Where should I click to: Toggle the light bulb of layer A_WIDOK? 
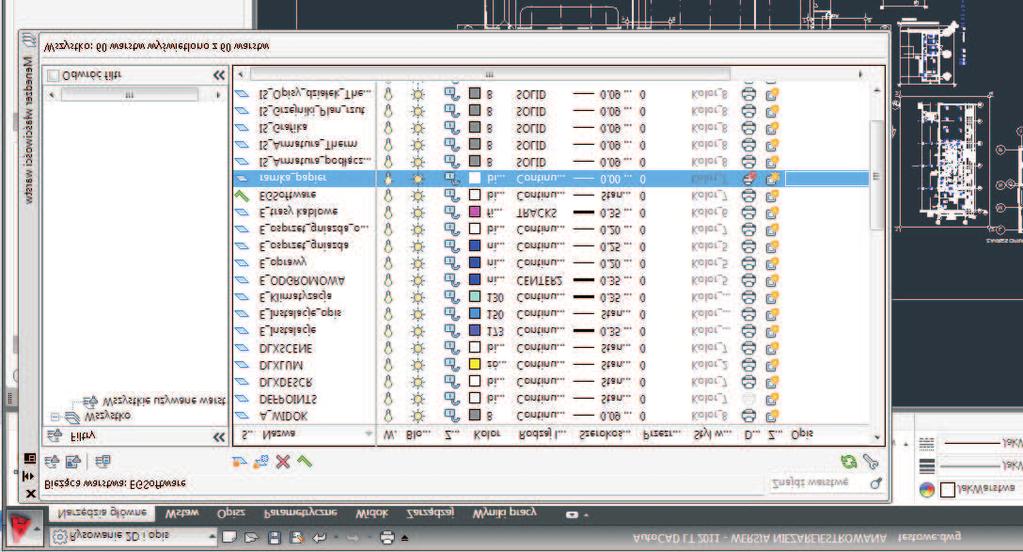(x=388, y=415)
